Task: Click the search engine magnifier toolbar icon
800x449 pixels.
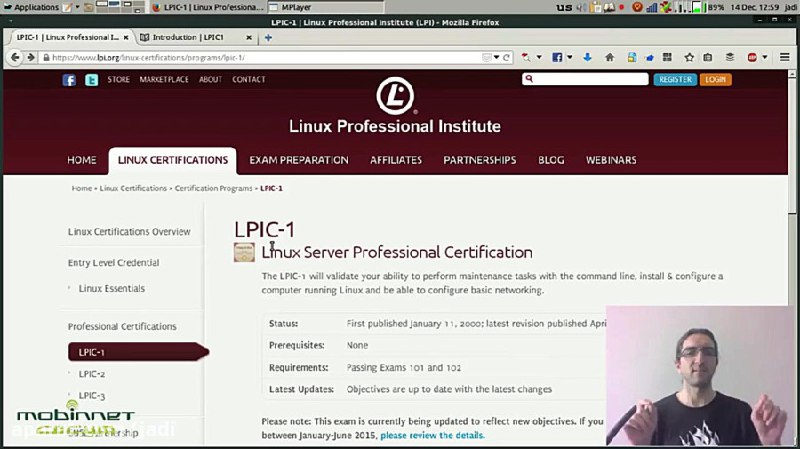Action: click(x=526, y=58)
